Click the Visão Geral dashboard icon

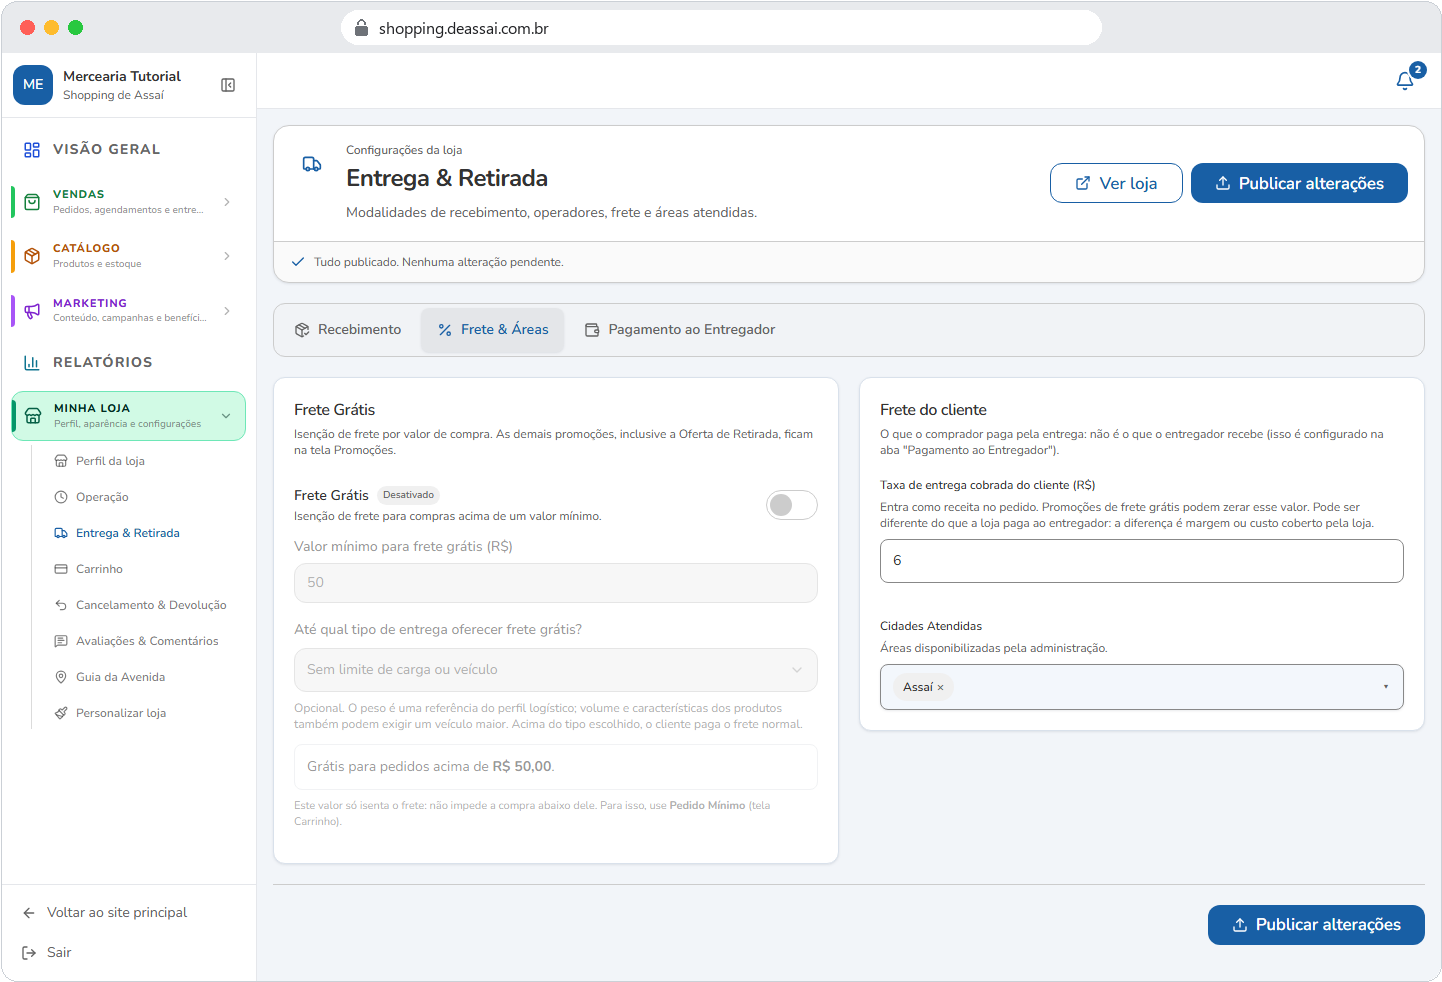click(32, 150)
